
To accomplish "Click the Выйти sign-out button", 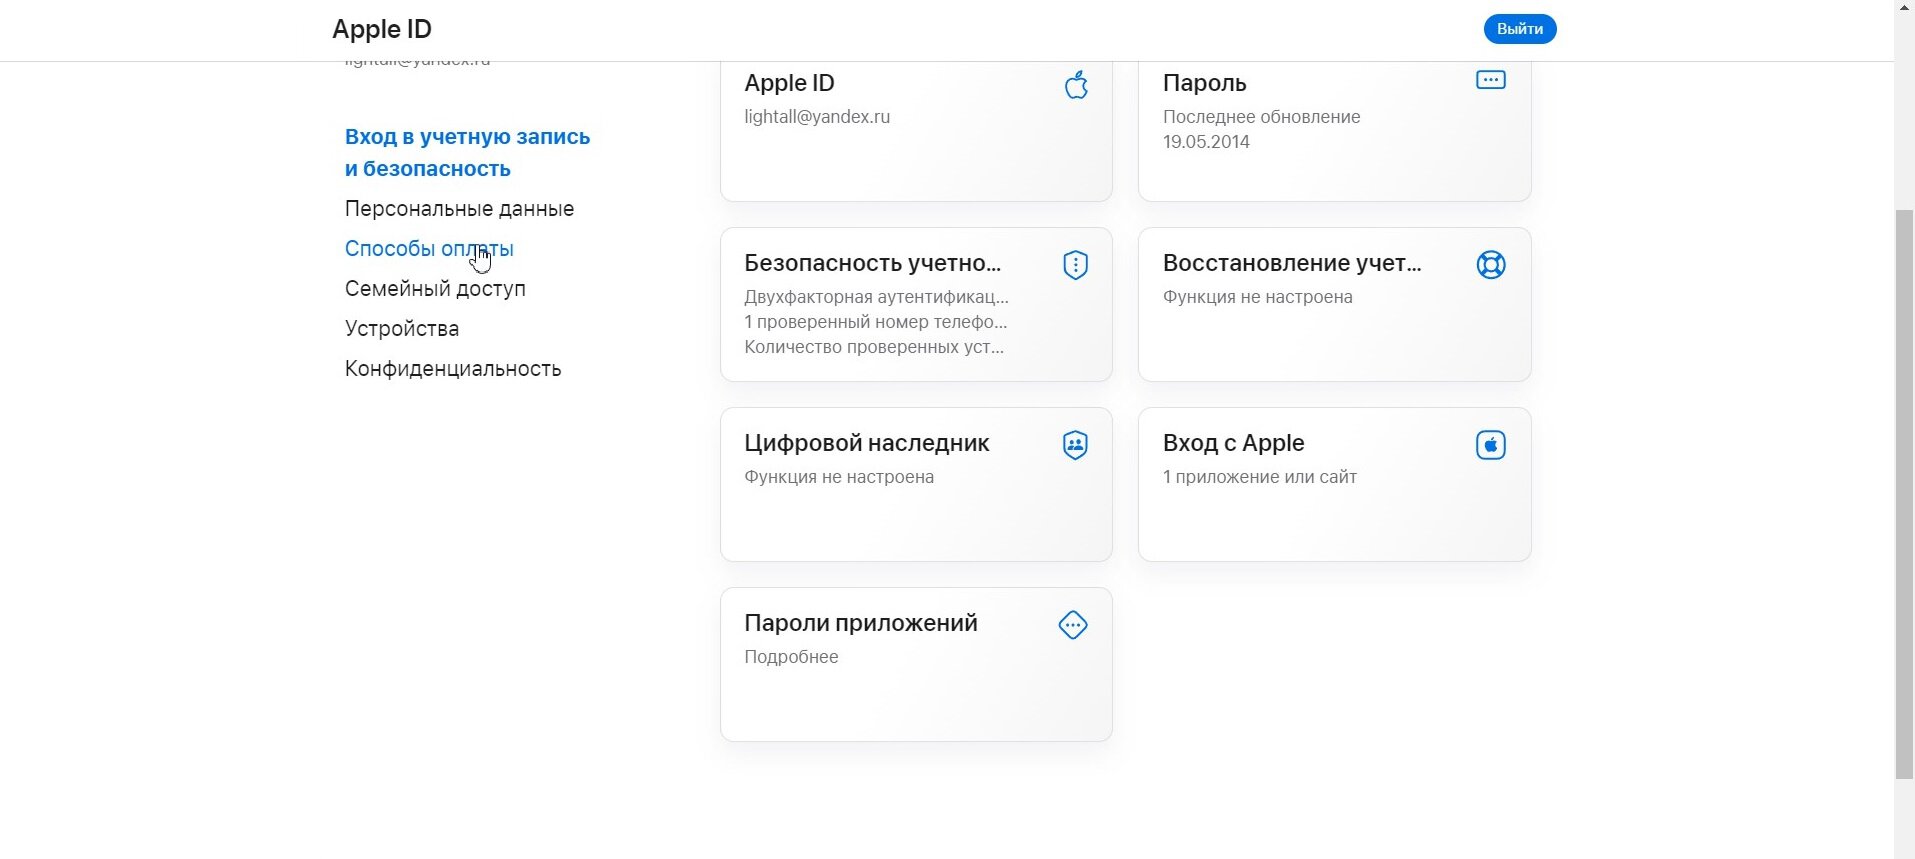I will click(x=1520, y=29).
